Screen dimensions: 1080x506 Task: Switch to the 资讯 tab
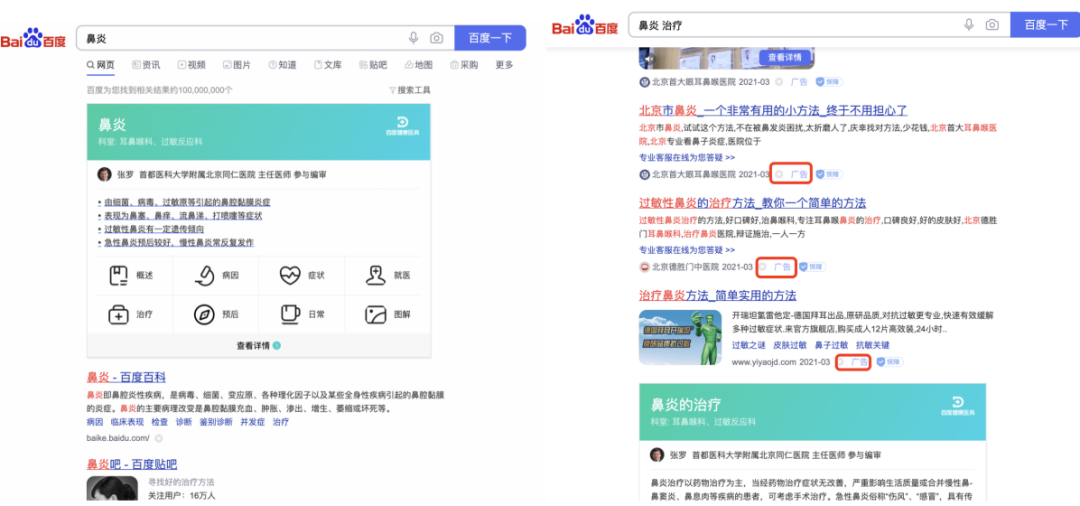point(146,65)
